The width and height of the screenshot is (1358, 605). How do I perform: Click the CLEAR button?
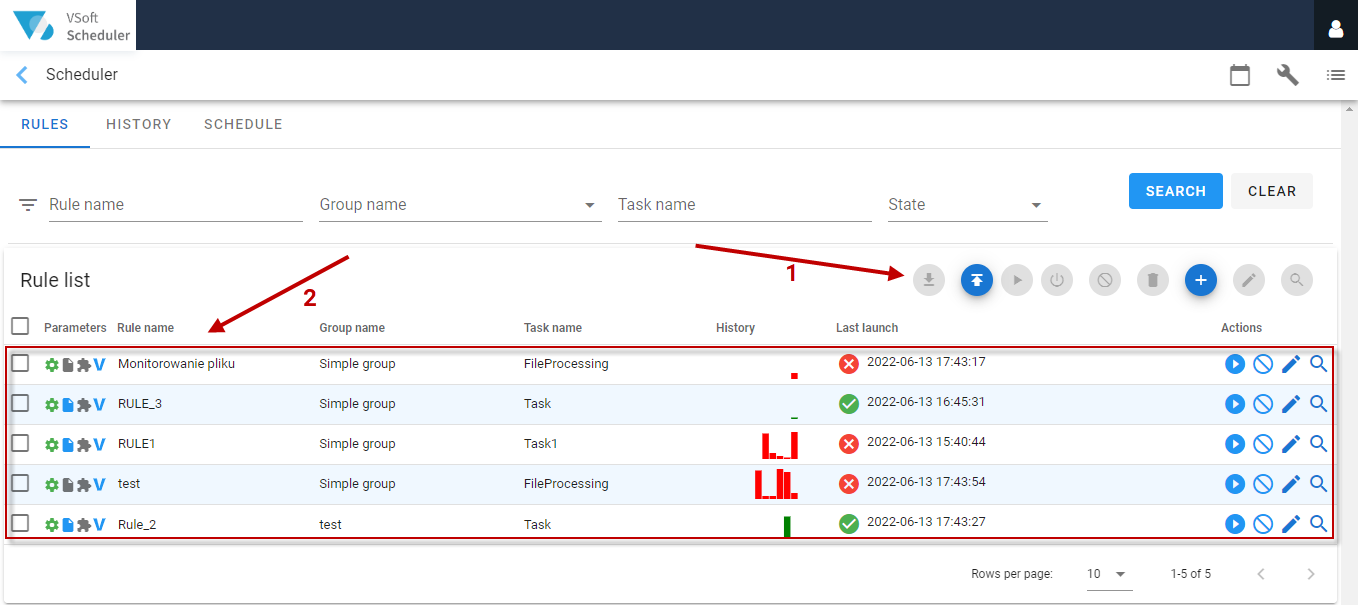[x=1272, y=191]
